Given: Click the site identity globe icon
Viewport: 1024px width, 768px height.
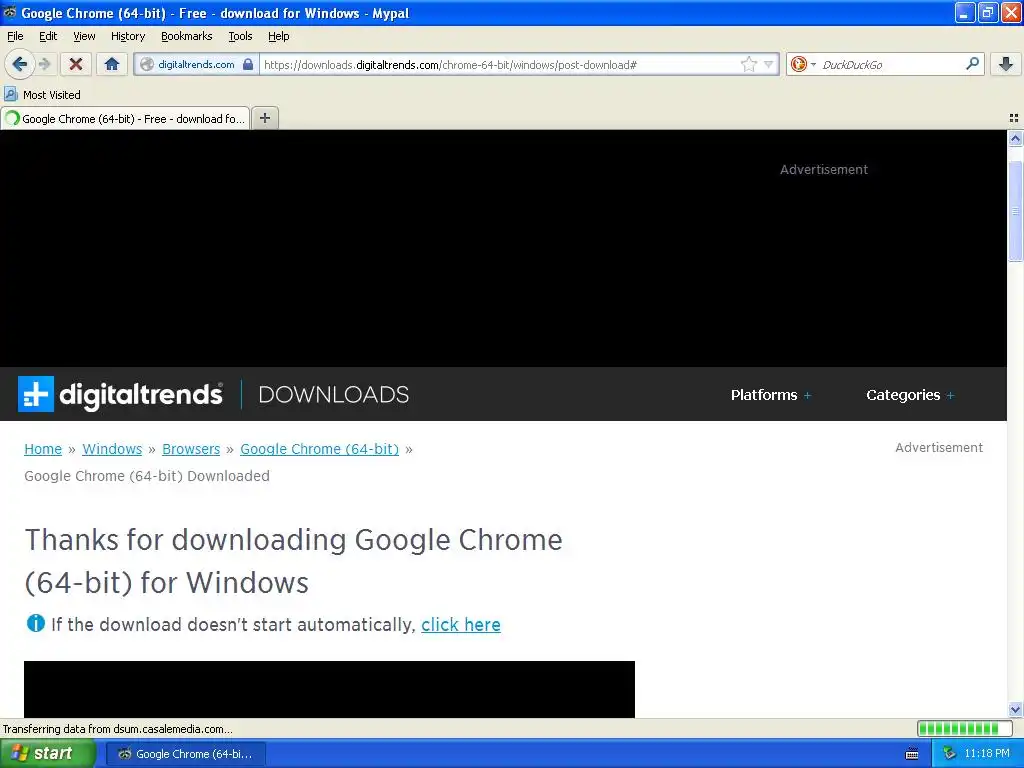Looking at the screenshot, I should point(147,64).
